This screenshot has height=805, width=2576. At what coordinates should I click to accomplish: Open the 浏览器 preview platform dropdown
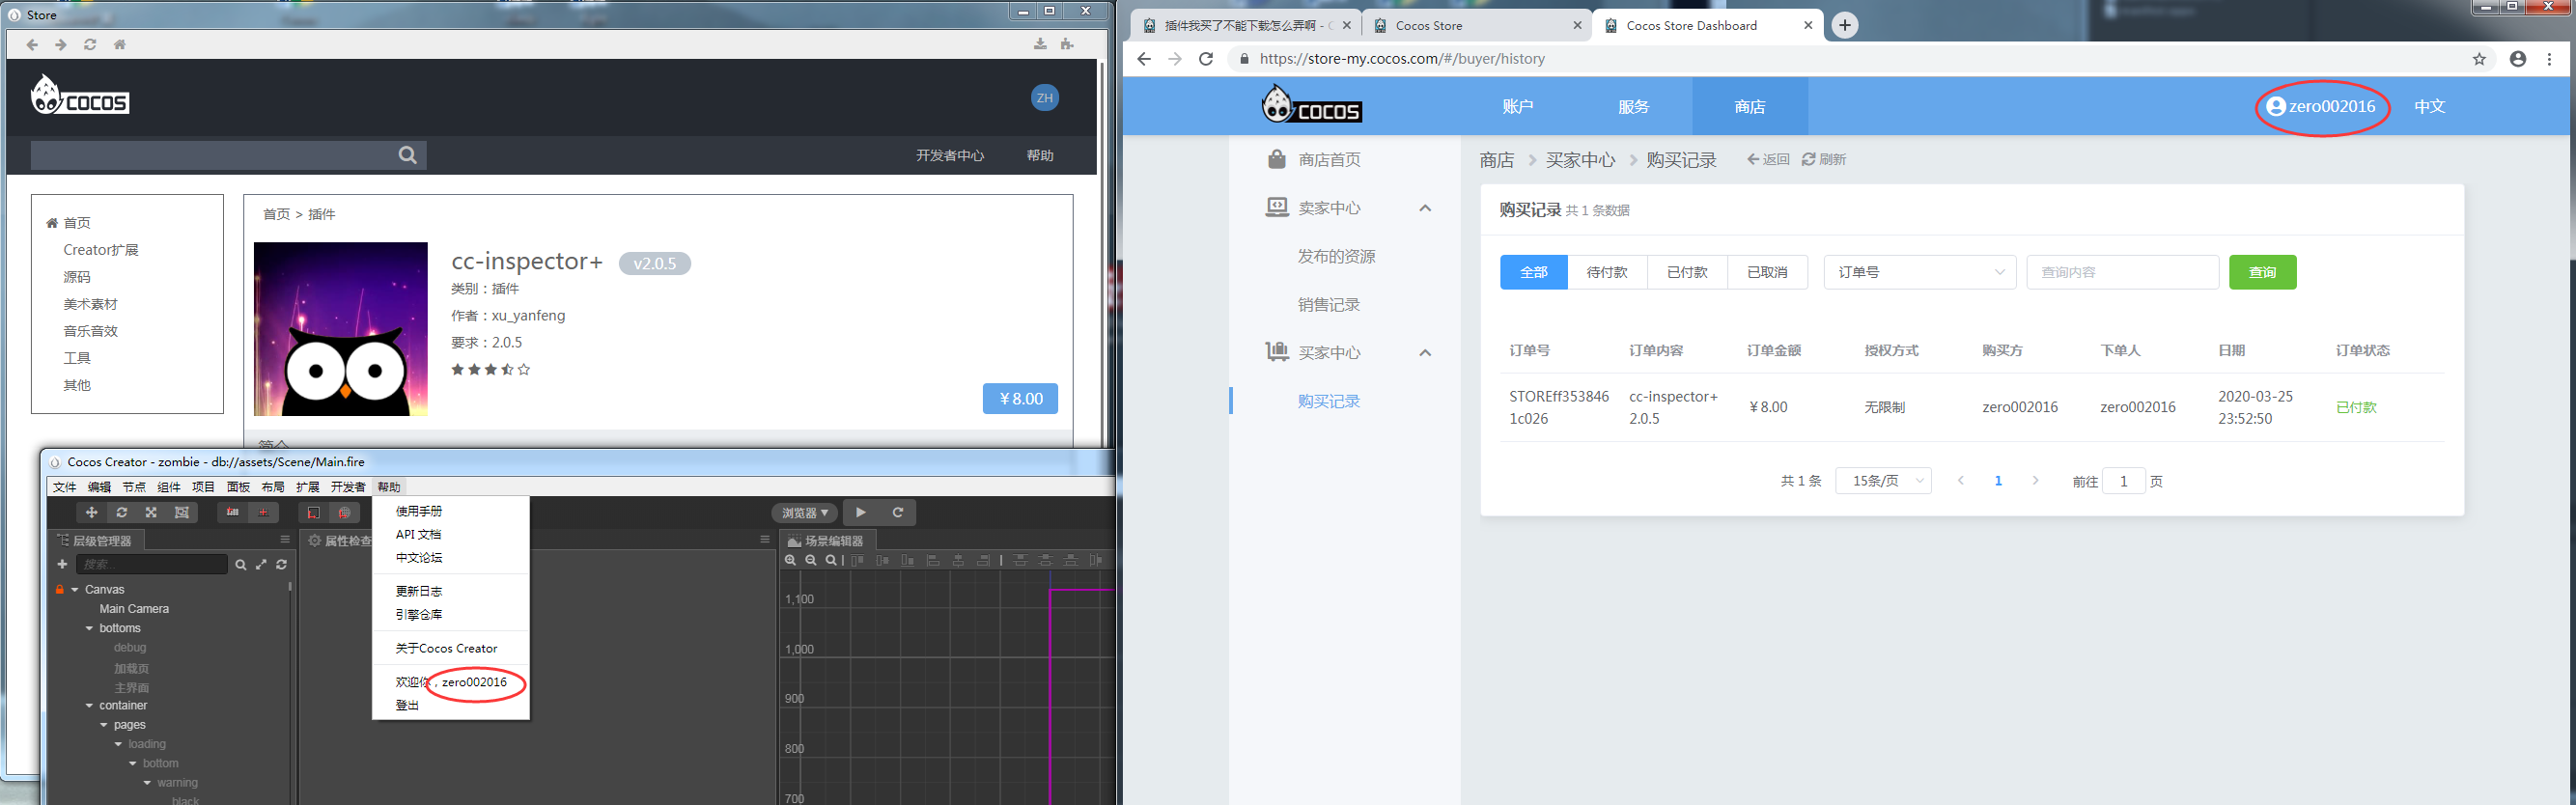805,513
